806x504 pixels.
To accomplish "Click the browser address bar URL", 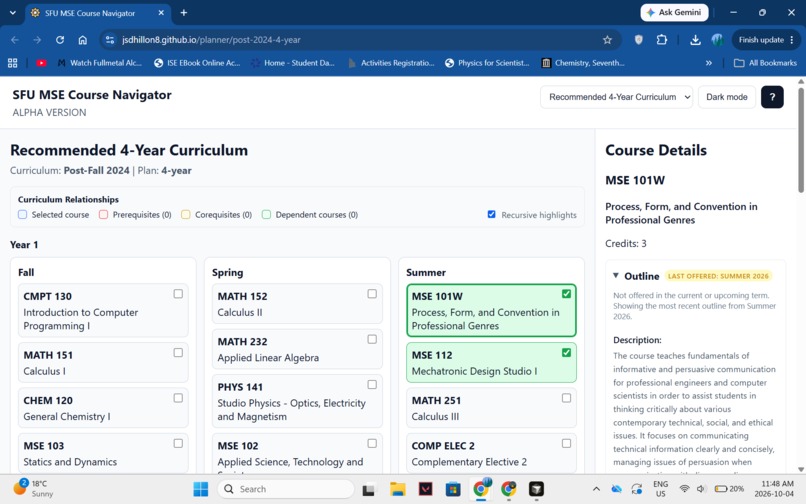I will 211,40.
